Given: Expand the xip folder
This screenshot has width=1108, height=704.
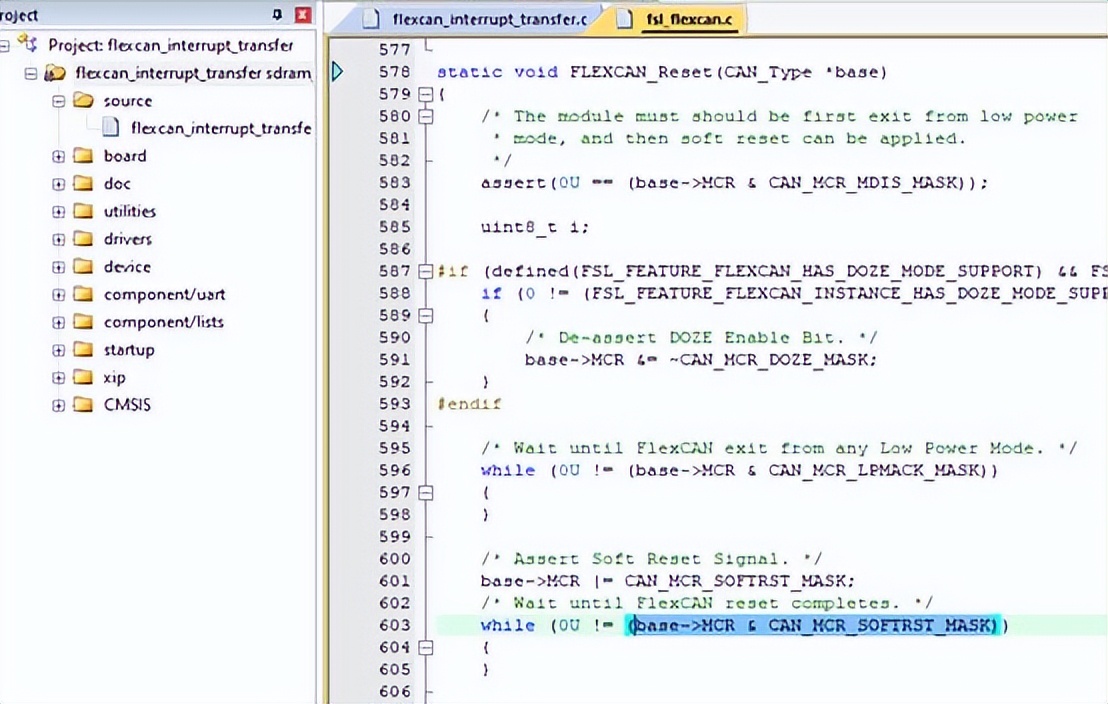Looking at the screenshot, I should [59, 377].
